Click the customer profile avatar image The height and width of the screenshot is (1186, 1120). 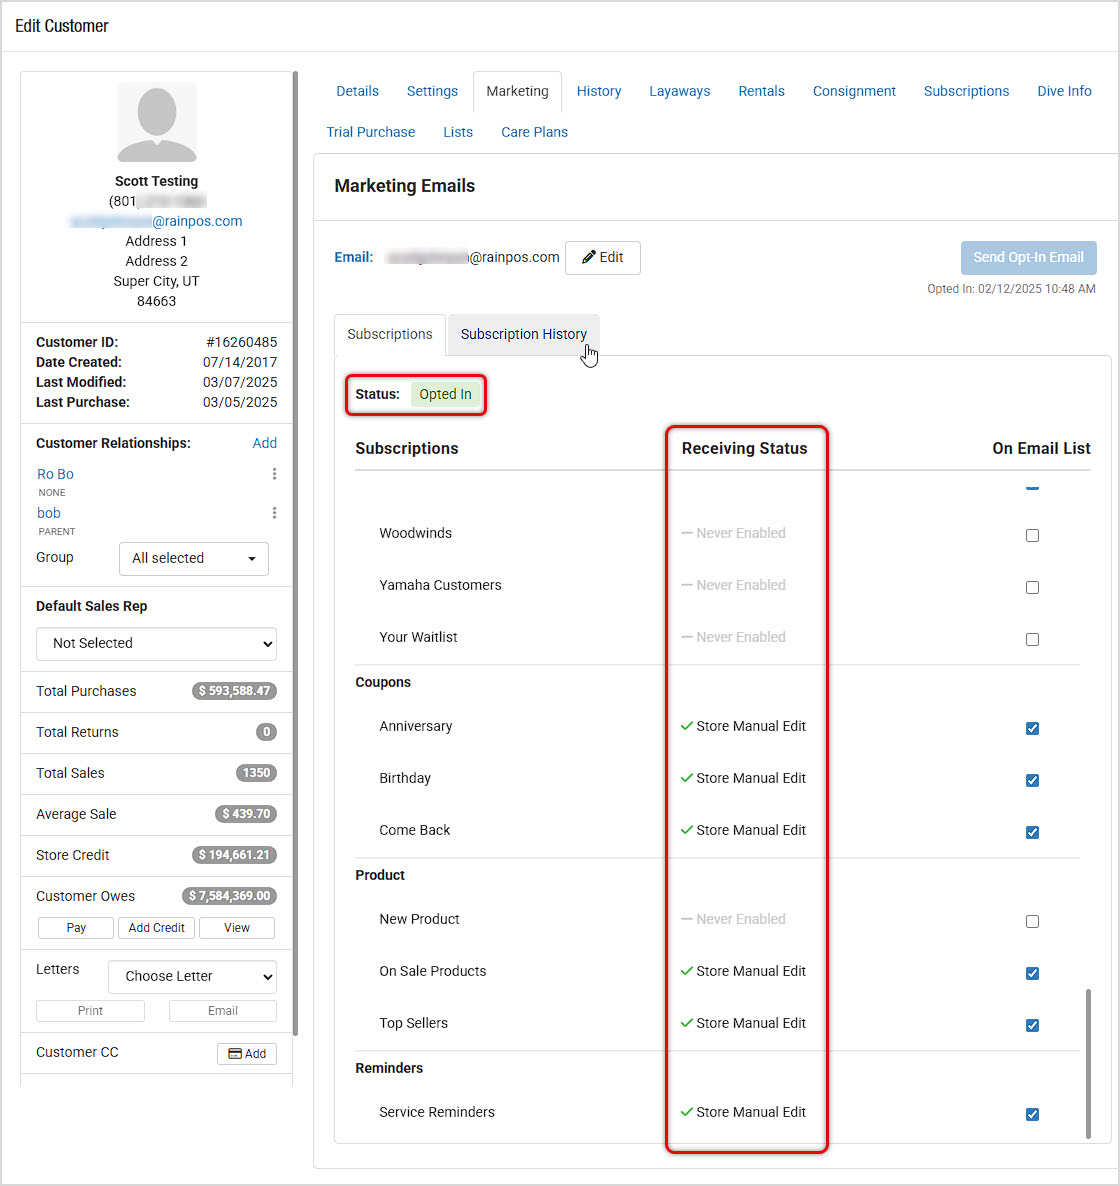point(157,122)
